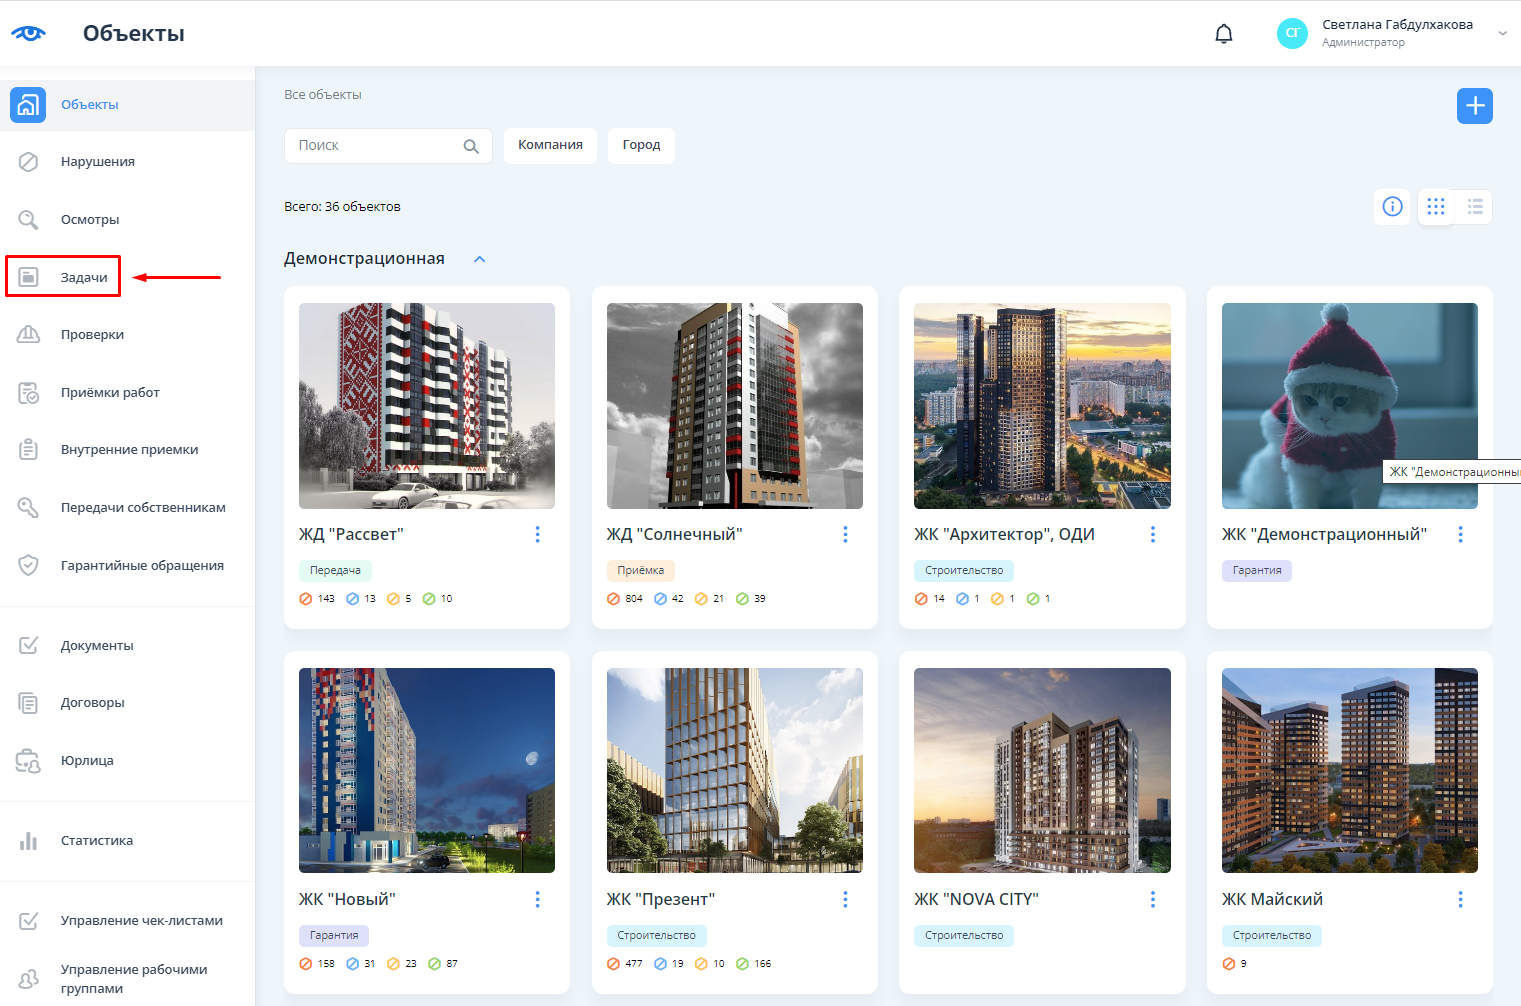The image size is (1521, 1006).
Task: Click the Поиск search field
Action: click(x=375, y=146)
